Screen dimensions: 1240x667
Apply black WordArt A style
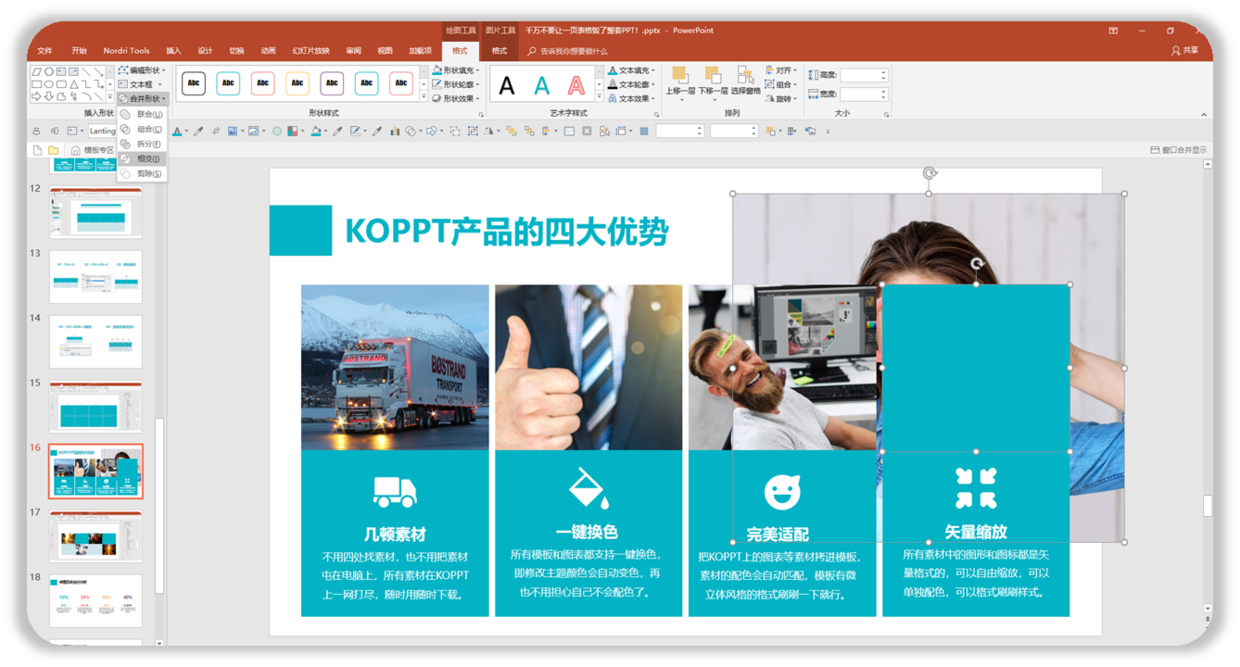(507, 86)
